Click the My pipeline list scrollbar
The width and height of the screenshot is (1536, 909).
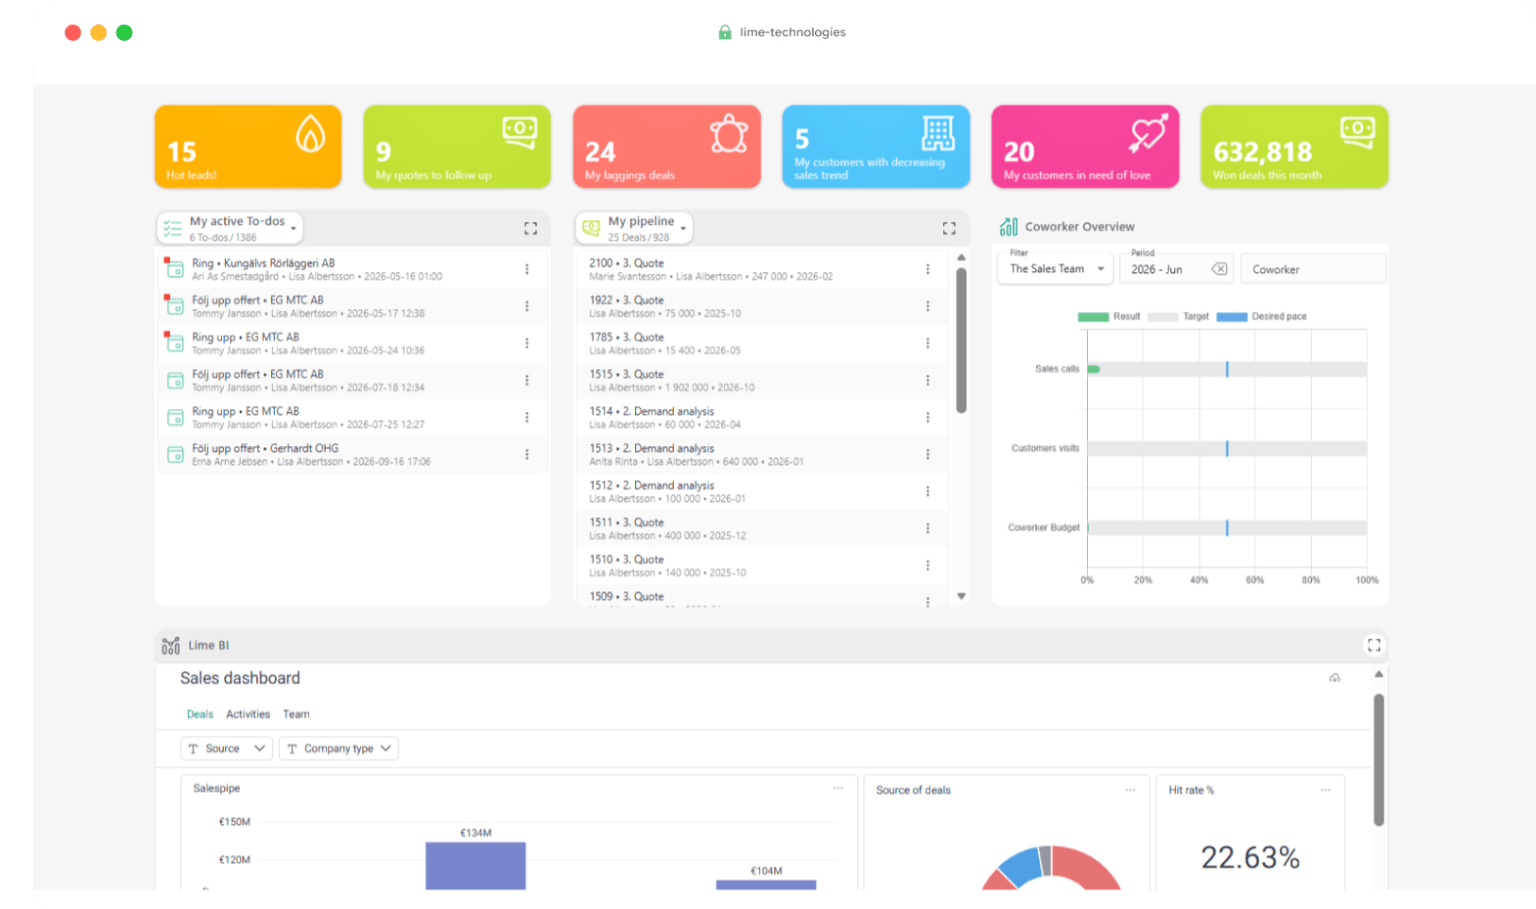[x=961, y=340]
